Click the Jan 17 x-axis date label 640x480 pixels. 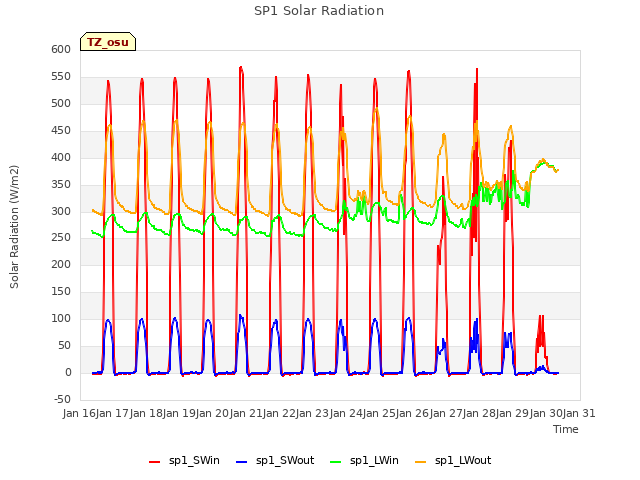113,413
